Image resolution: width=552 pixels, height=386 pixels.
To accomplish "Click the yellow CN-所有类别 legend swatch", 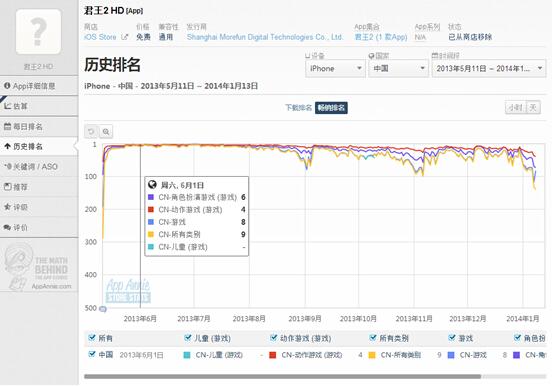I will click(x=372, y=355).
